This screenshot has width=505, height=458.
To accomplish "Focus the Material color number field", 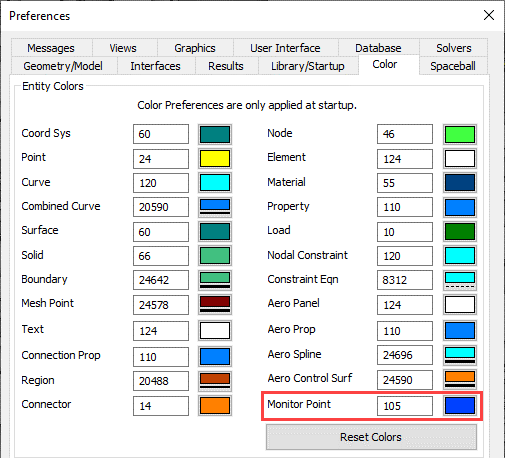I will point(405,183).
